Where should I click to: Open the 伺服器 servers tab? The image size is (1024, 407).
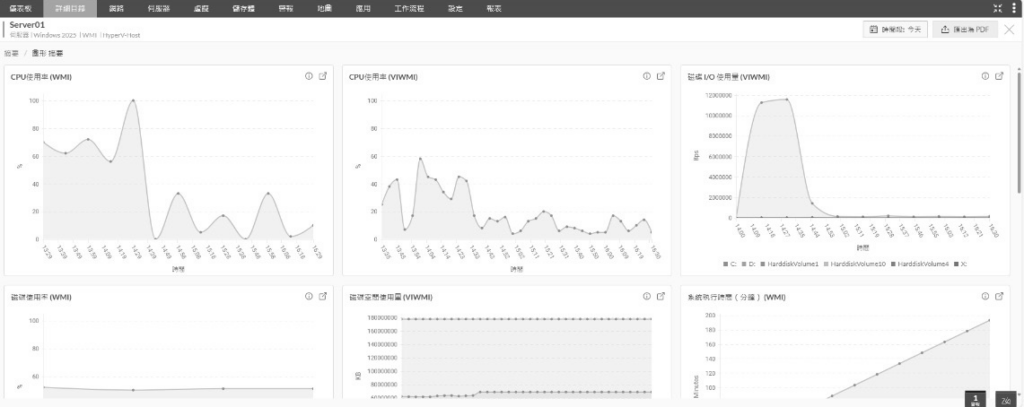[159, 8]
